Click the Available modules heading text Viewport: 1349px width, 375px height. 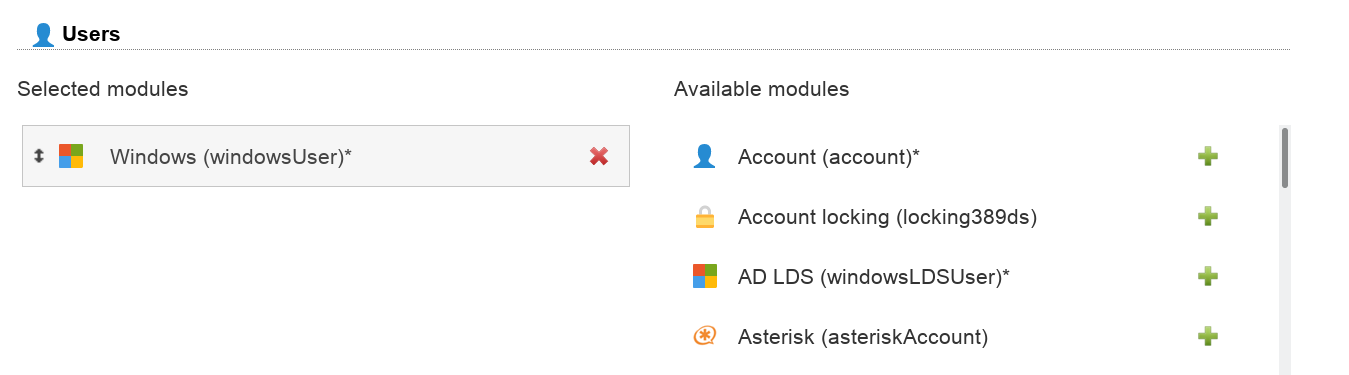point(762,89)
